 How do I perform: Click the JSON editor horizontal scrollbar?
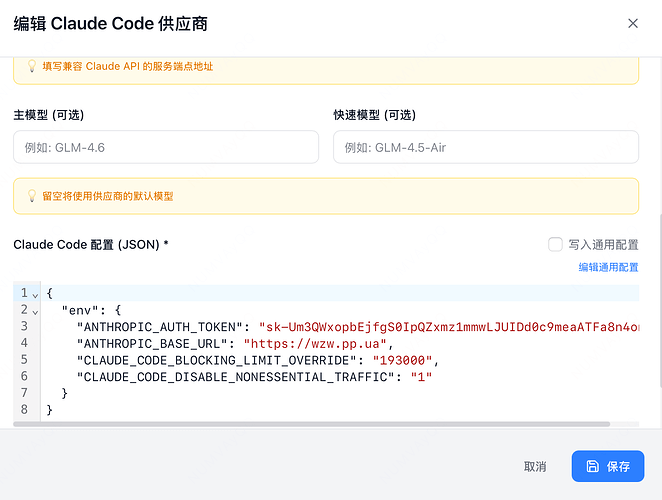(312, 424)
